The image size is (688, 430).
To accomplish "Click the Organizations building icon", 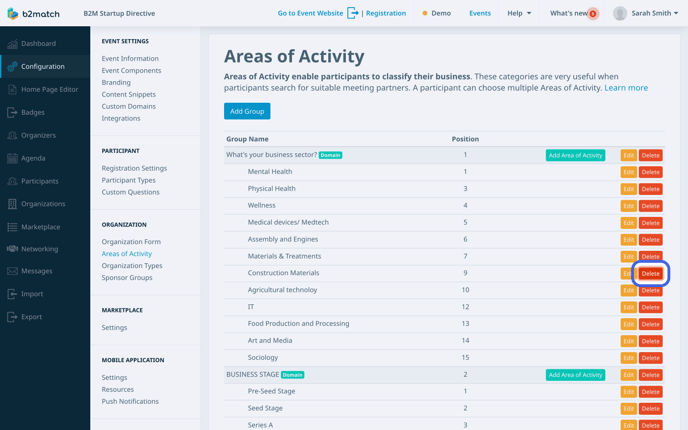I will pos(12,204).
